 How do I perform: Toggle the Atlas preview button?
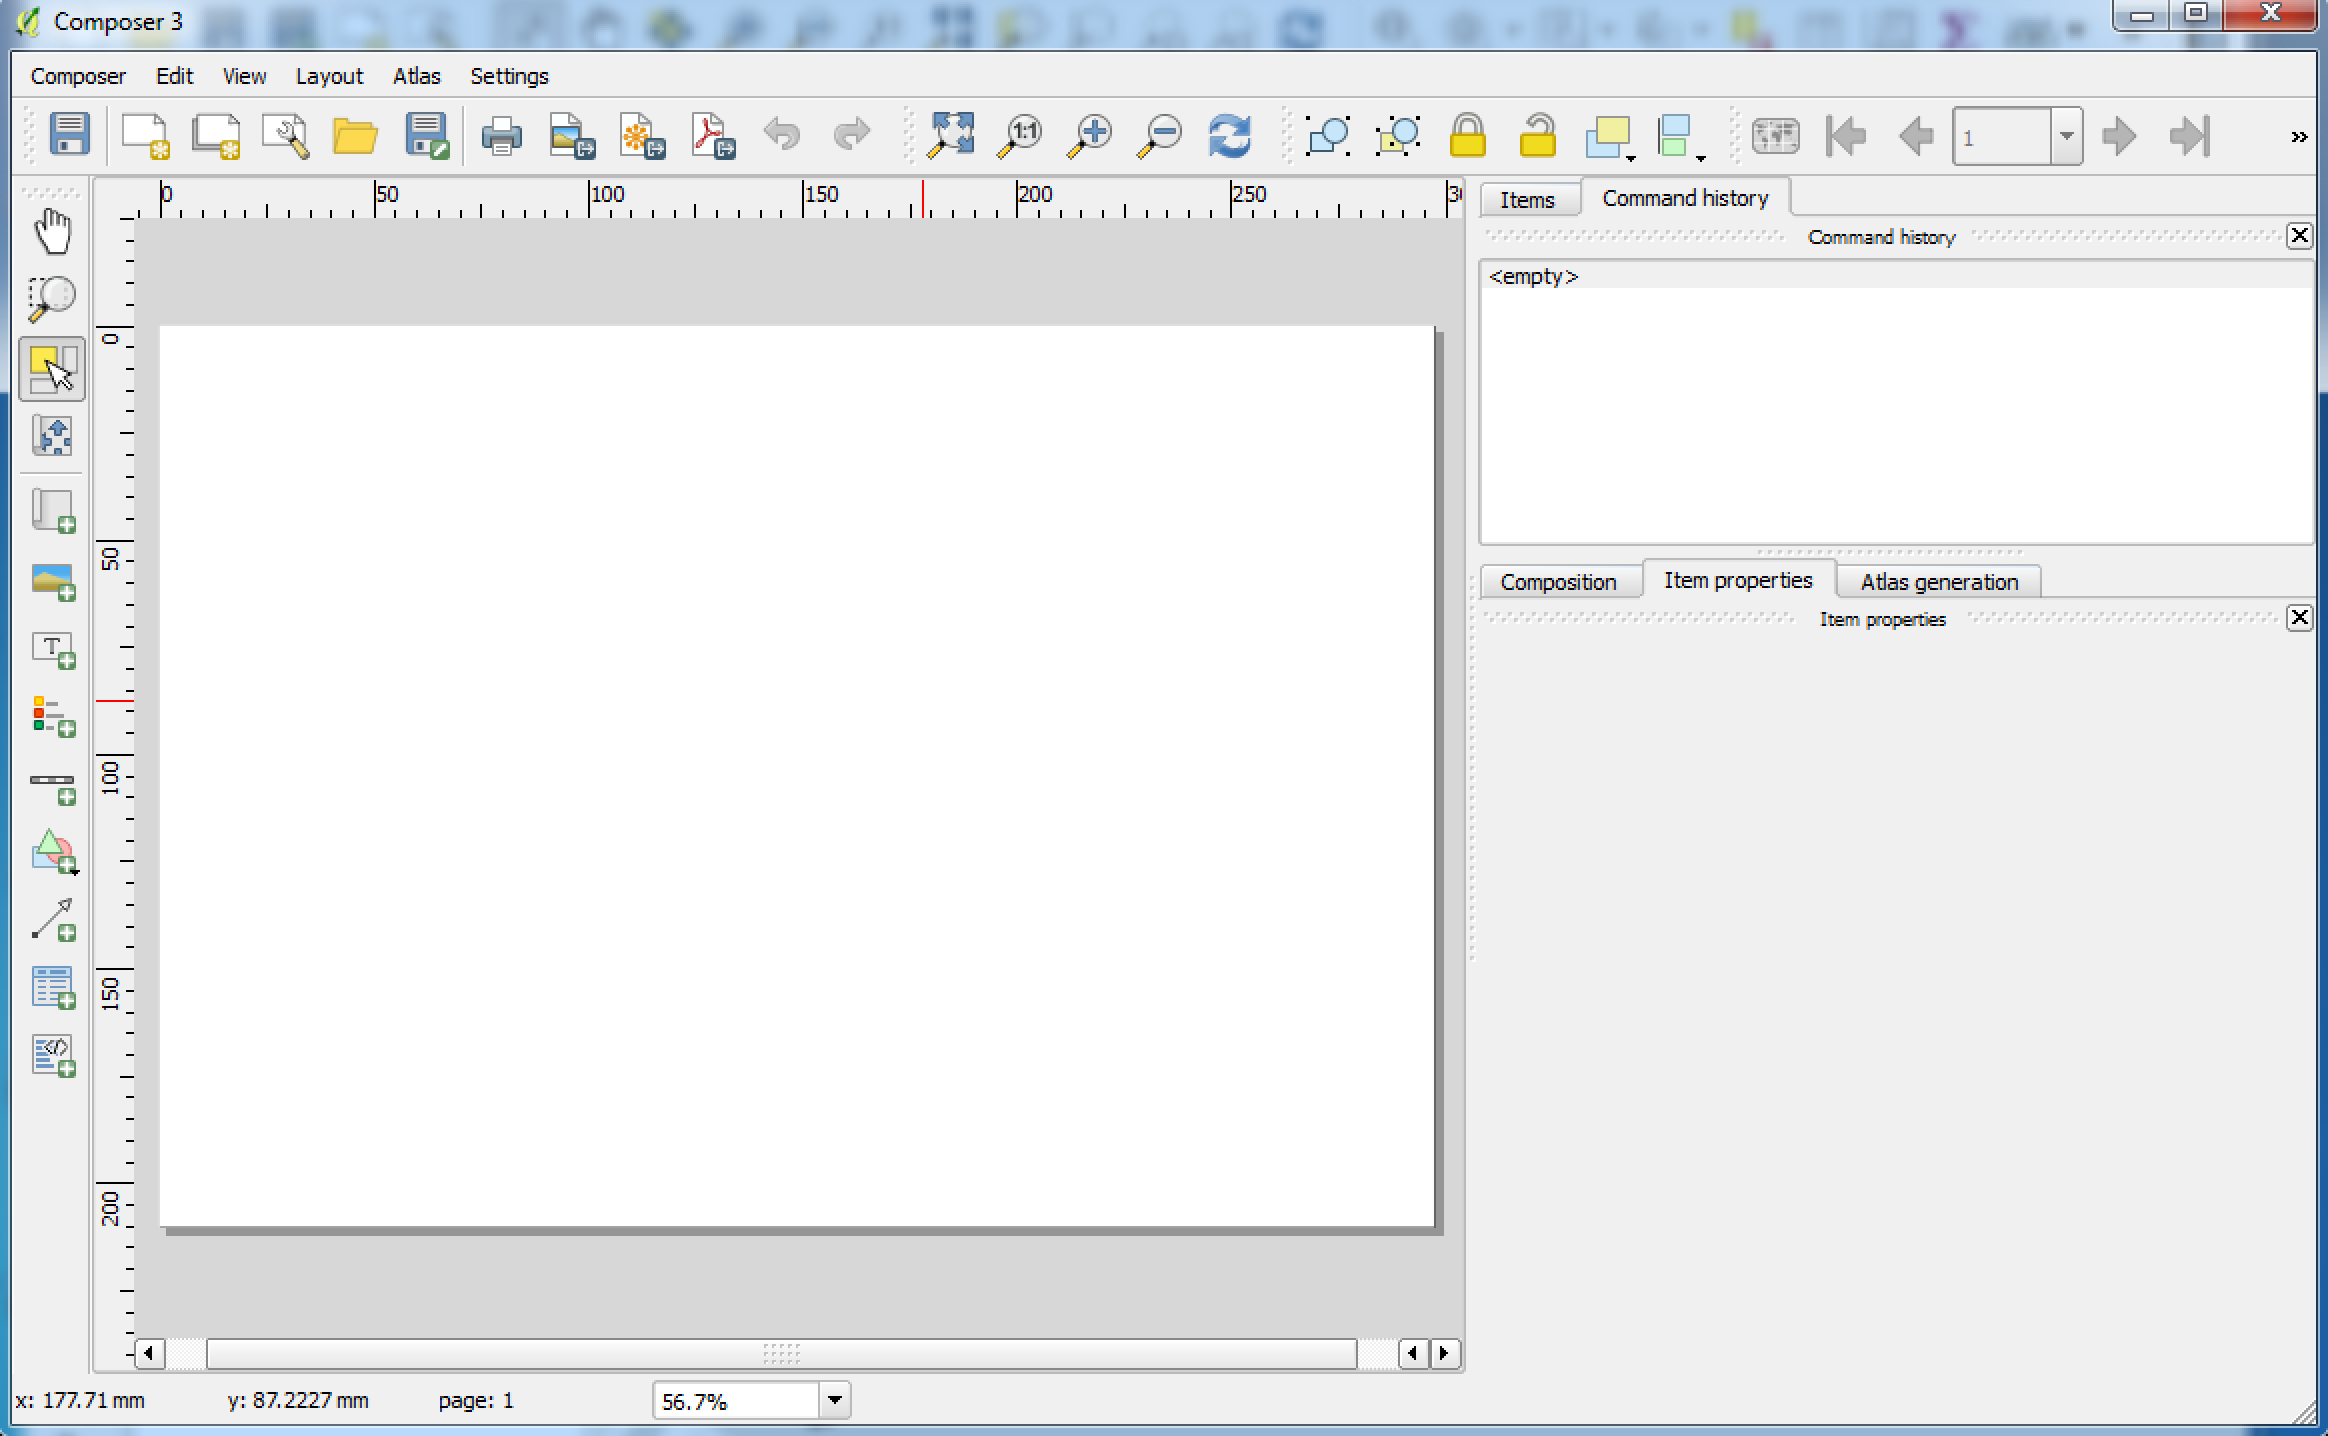tap(1775, 135)
